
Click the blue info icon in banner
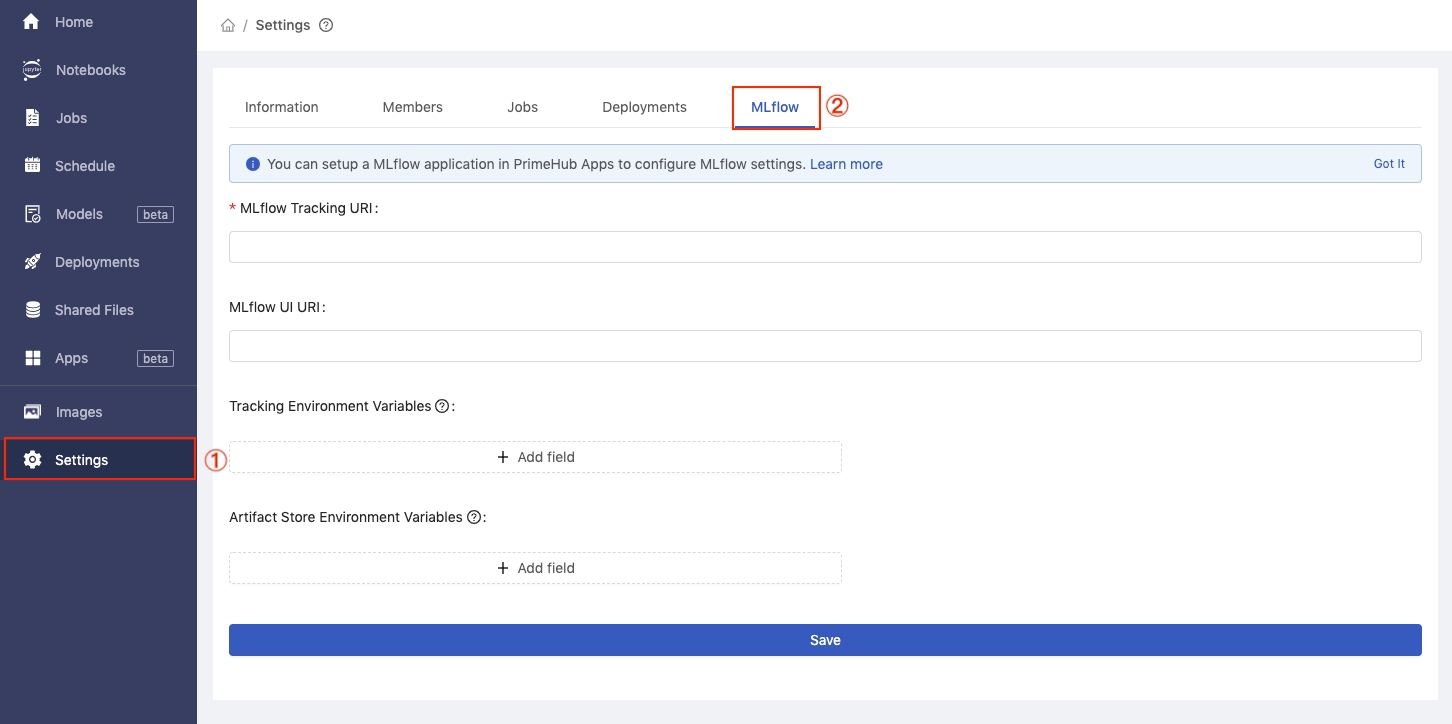click(x=252, y=164)
